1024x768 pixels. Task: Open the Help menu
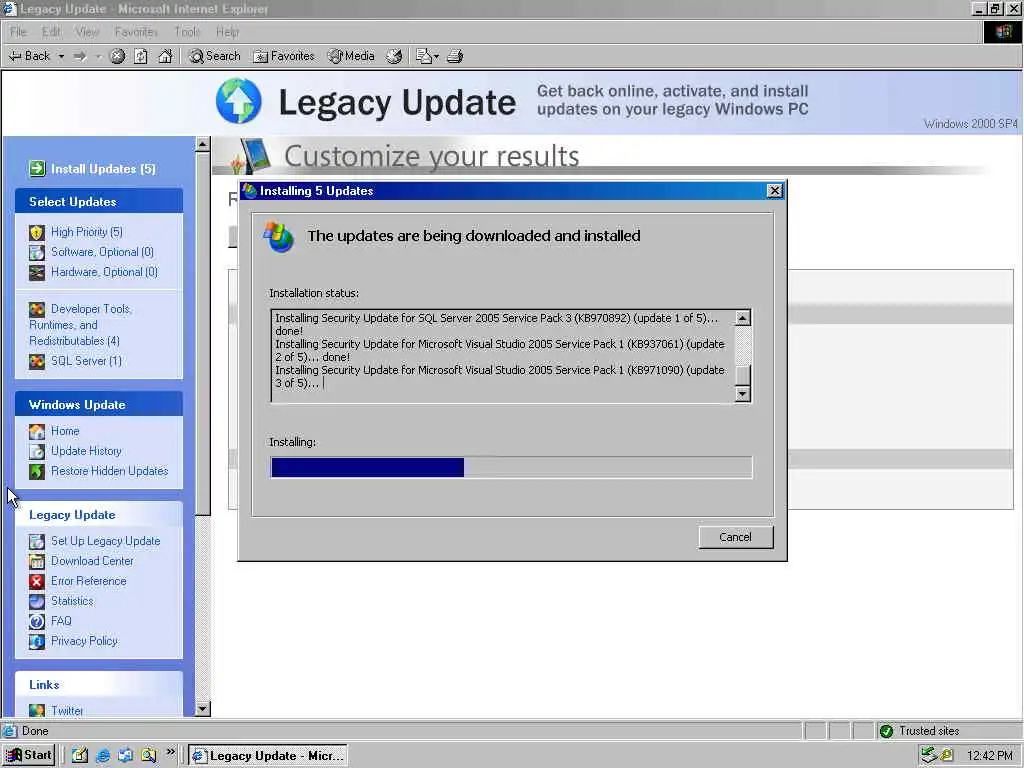click(227, 32)
